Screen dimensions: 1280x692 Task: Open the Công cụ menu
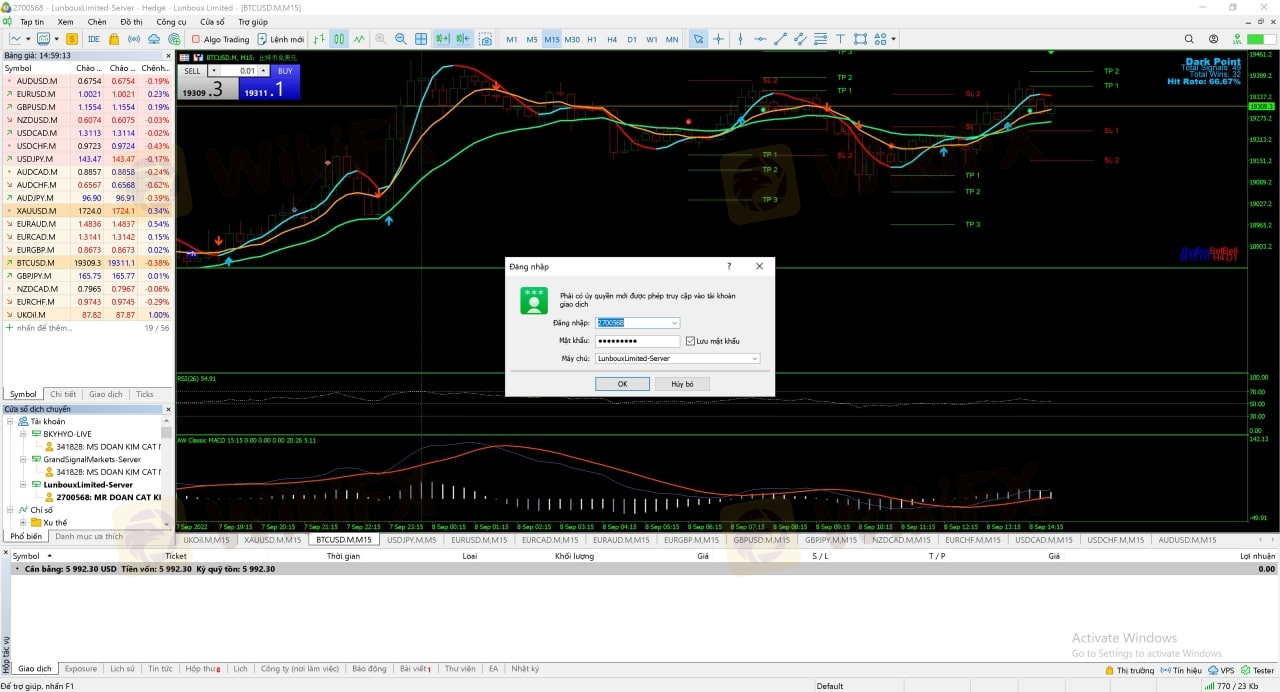coord(171,21)
